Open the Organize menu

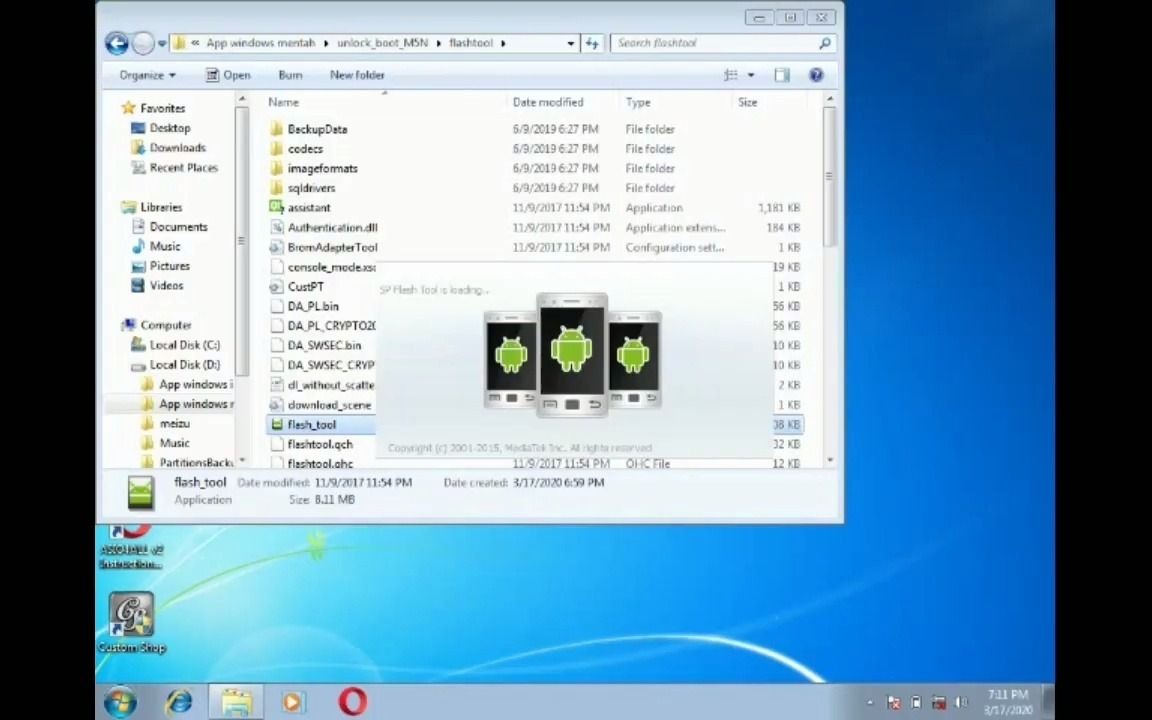click(148, 75)
